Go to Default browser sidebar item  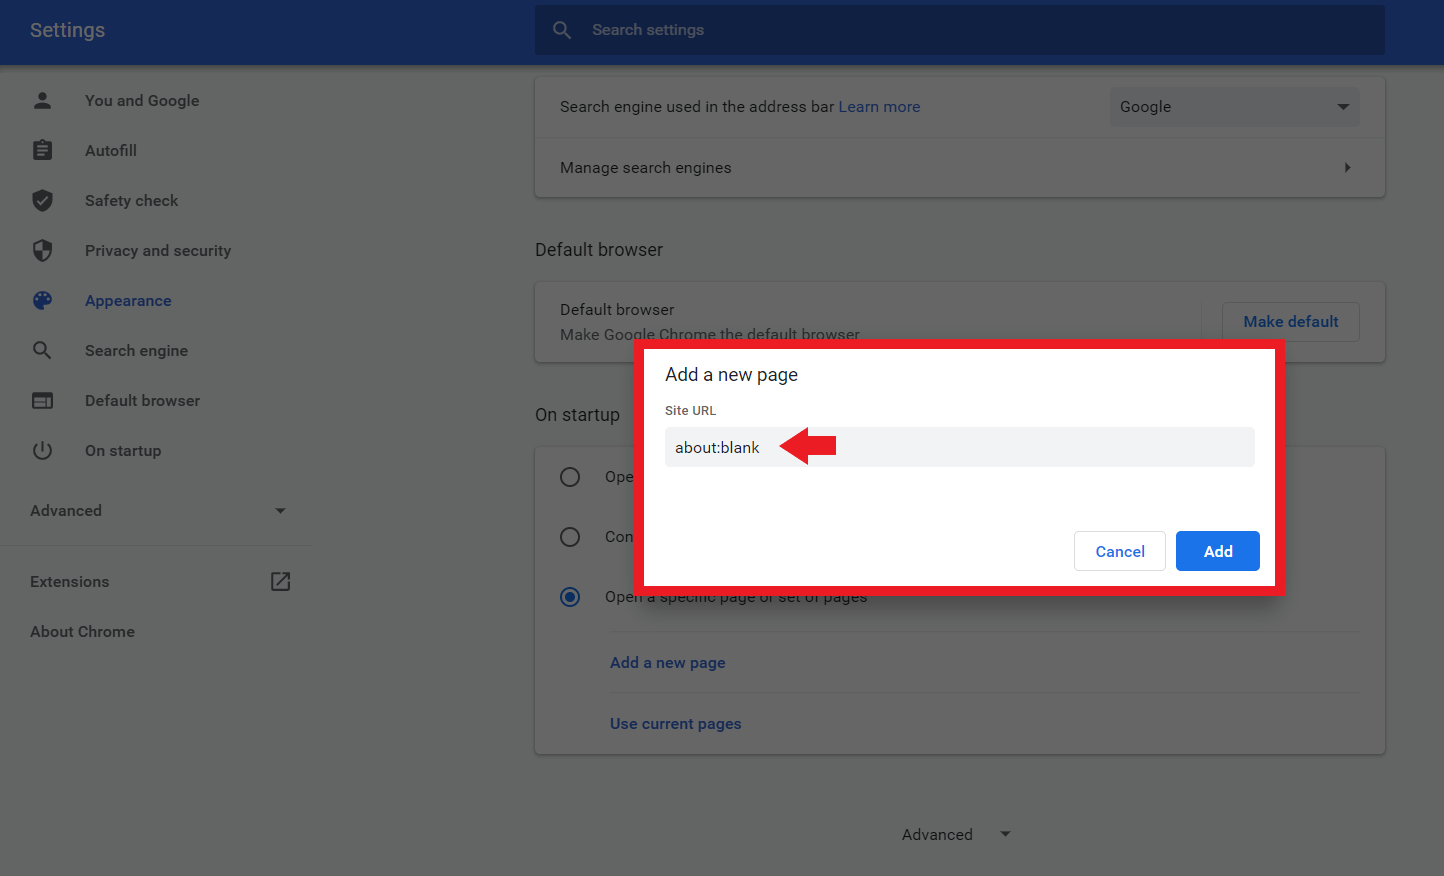(142, 400)
